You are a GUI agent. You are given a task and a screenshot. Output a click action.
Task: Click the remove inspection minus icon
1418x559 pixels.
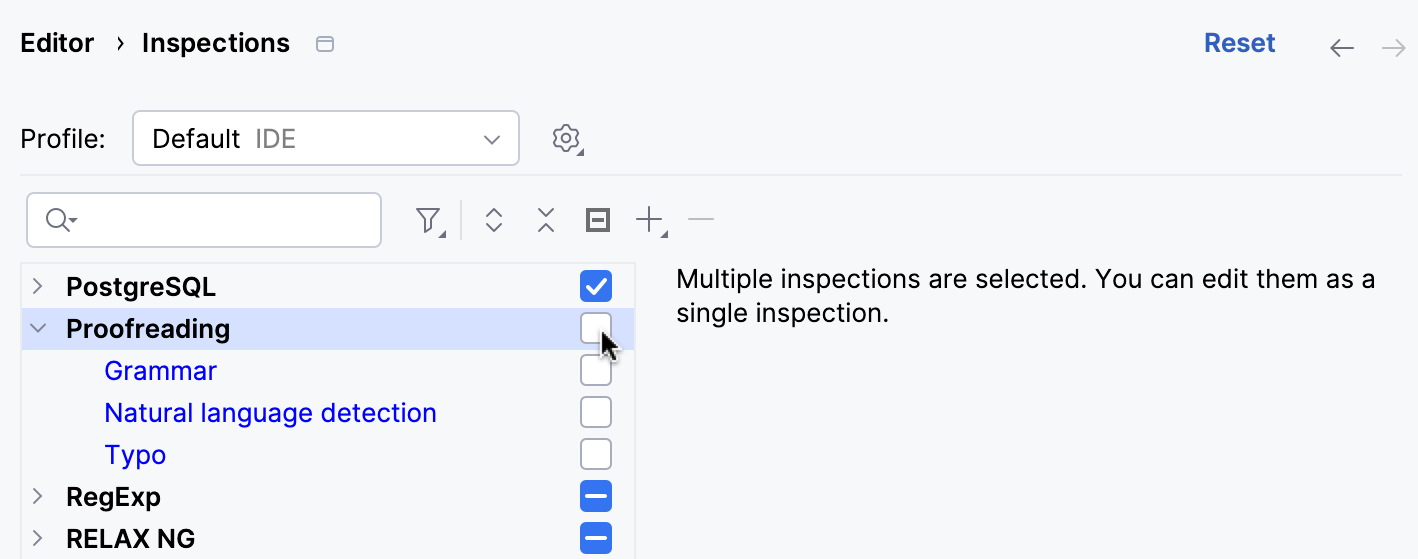point(701,219)
